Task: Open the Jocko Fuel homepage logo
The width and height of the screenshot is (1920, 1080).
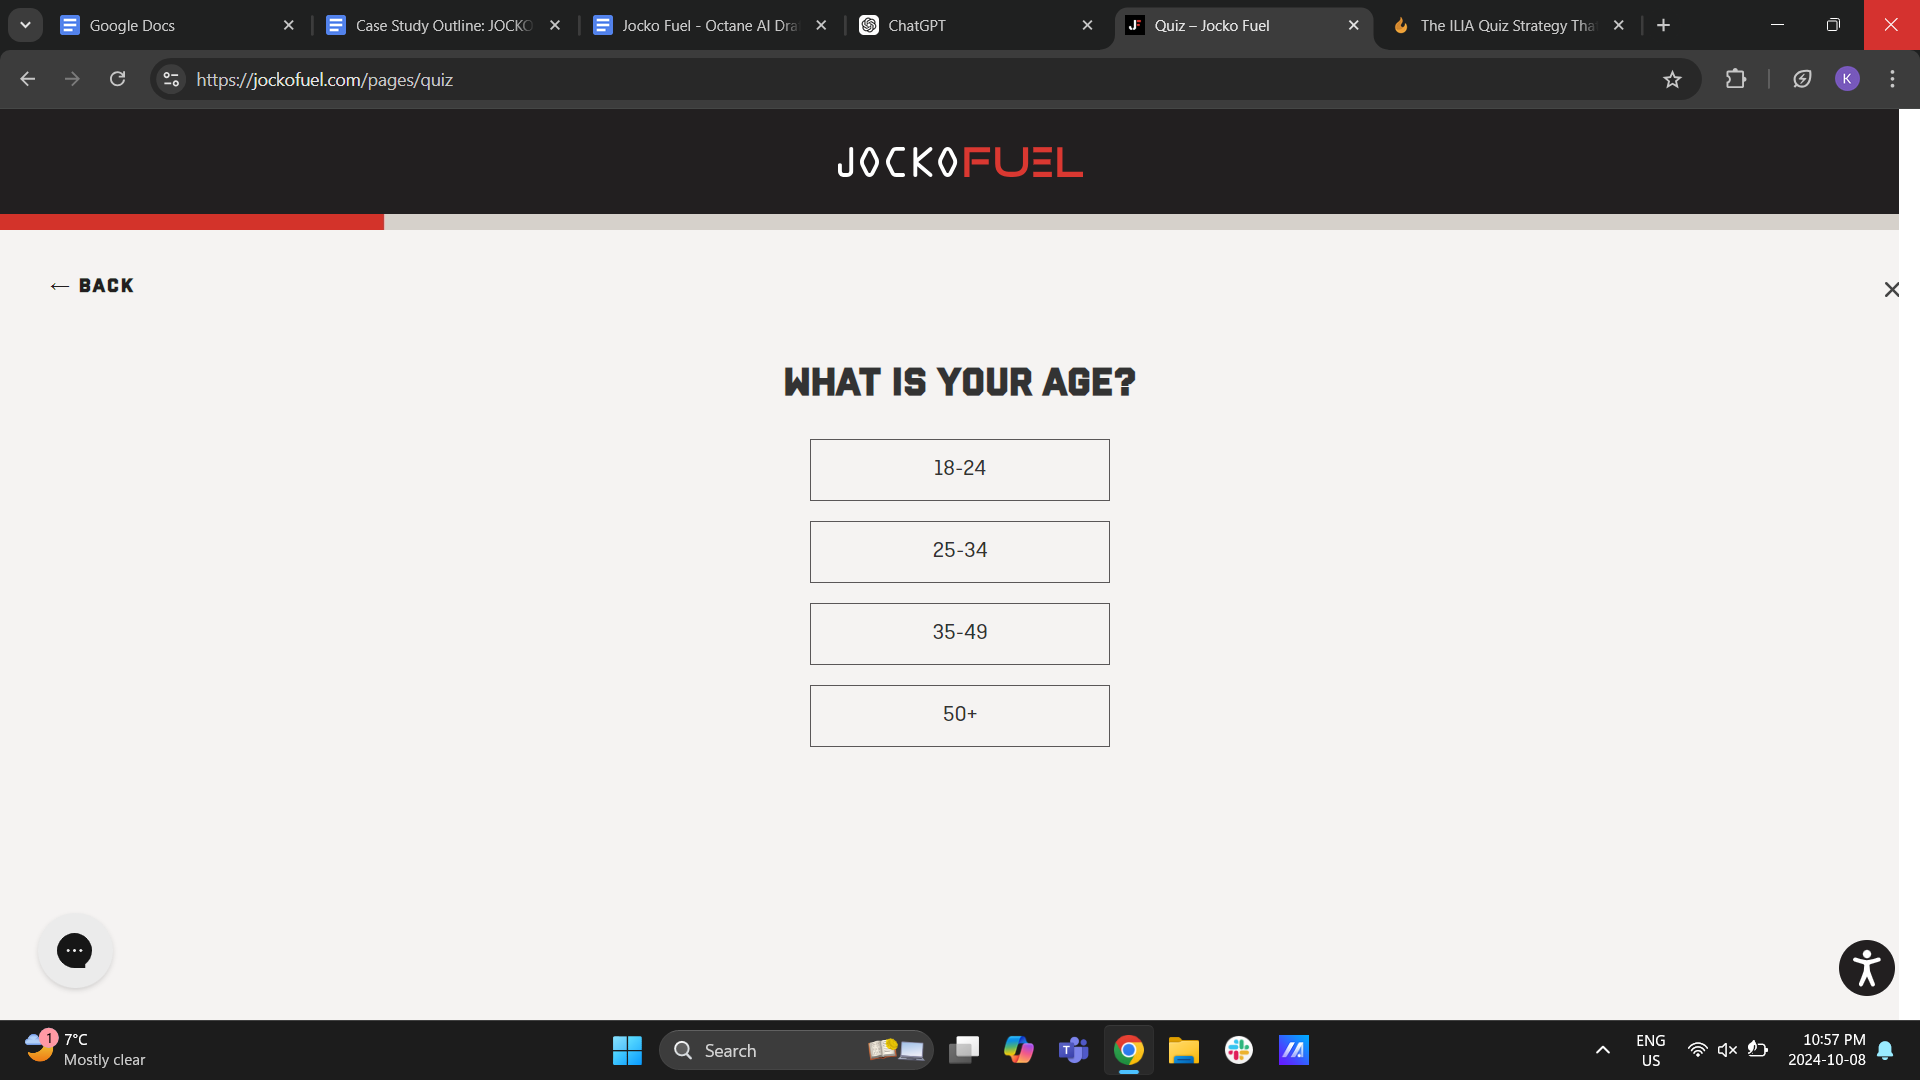Action: [x=959, y=161]
